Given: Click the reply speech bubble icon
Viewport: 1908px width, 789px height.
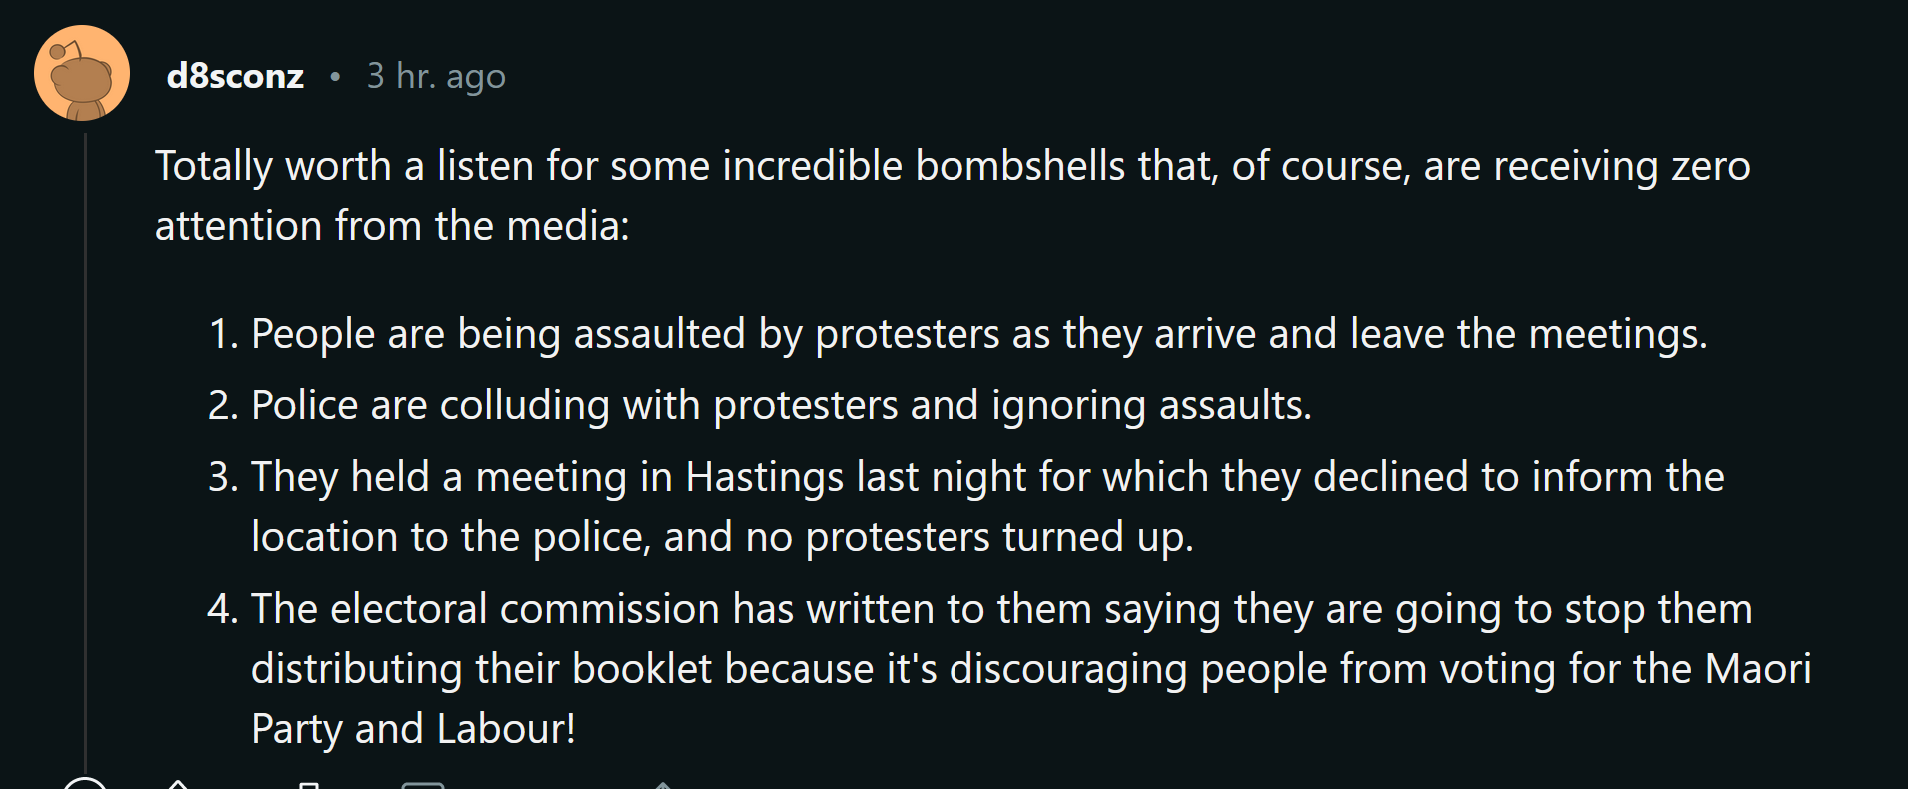Looking at the screenshot, I should pos(423,785).
